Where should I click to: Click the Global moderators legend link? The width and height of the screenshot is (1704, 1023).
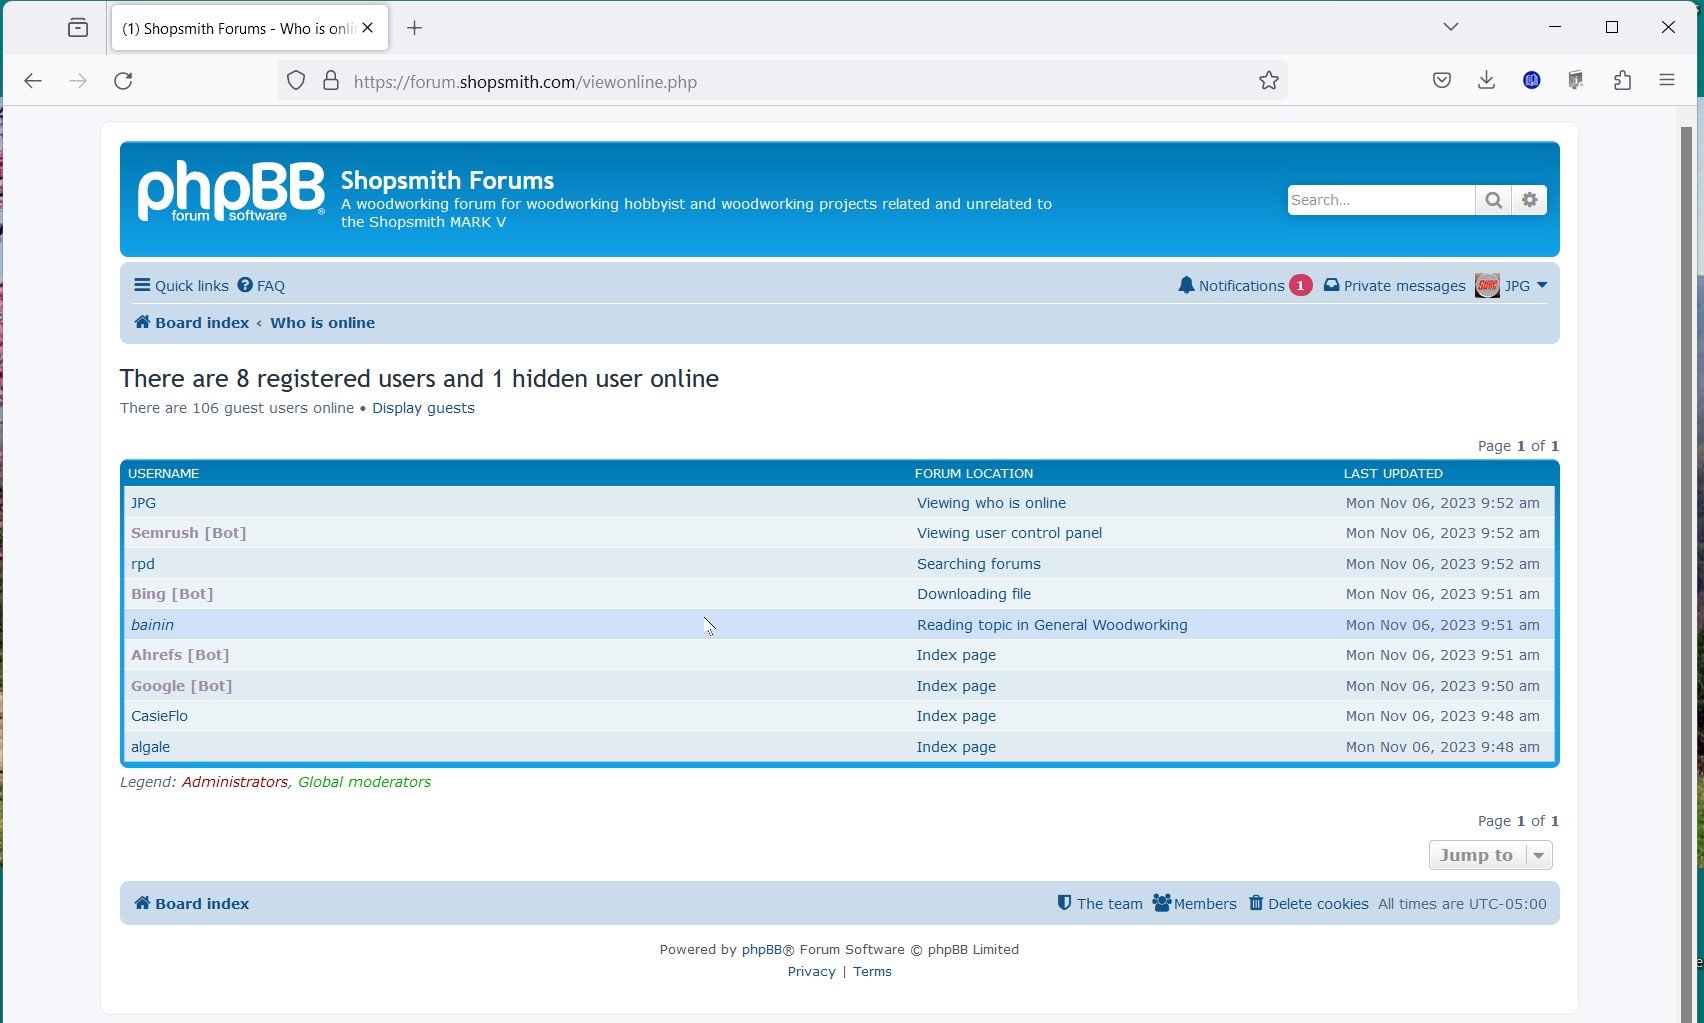pos(364,782)
